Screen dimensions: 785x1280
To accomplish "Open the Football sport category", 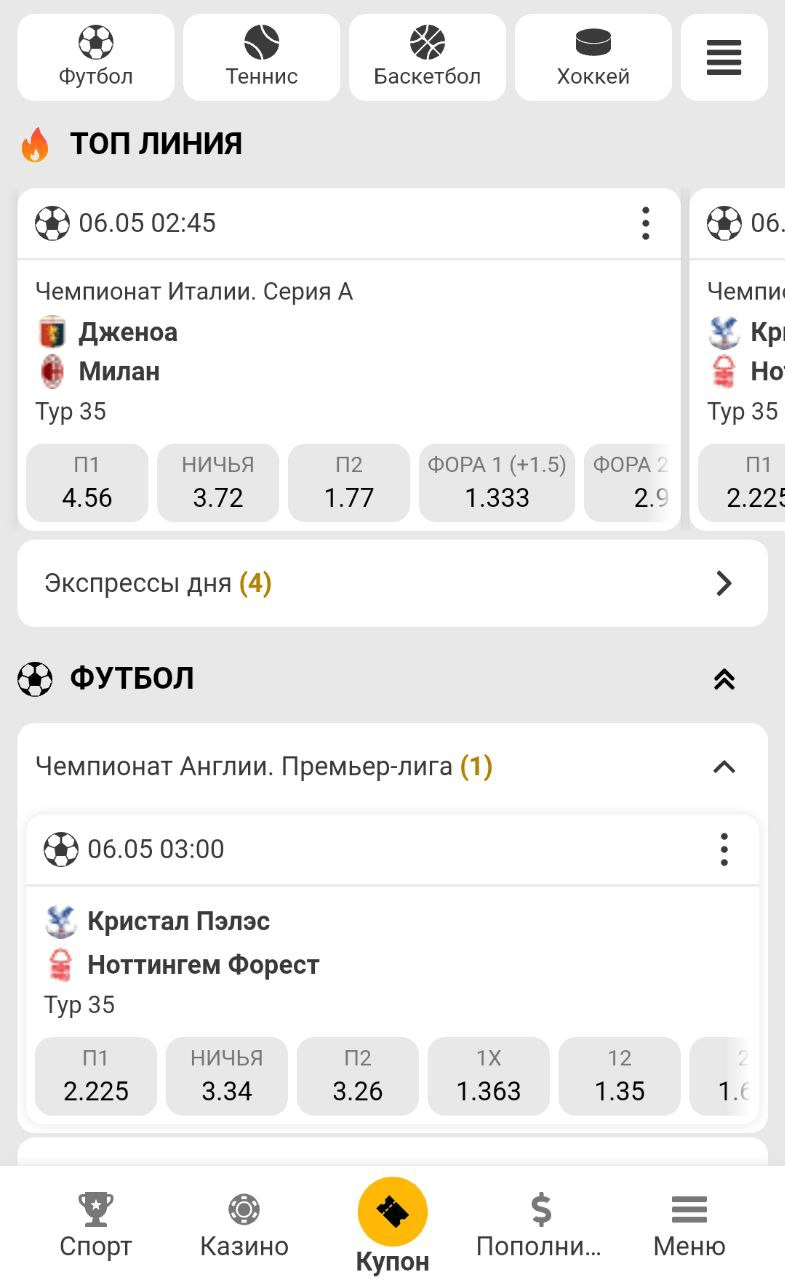I will (x=96, y=57).
